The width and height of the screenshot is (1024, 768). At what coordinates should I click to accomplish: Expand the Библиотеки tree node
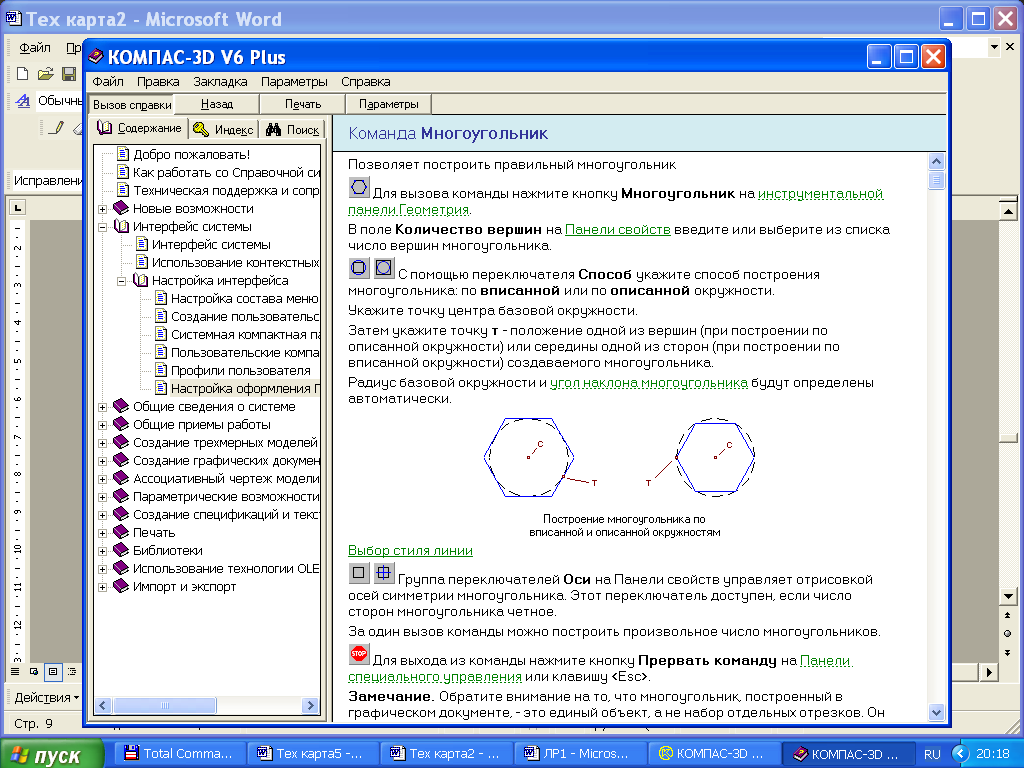click(103, 551)
